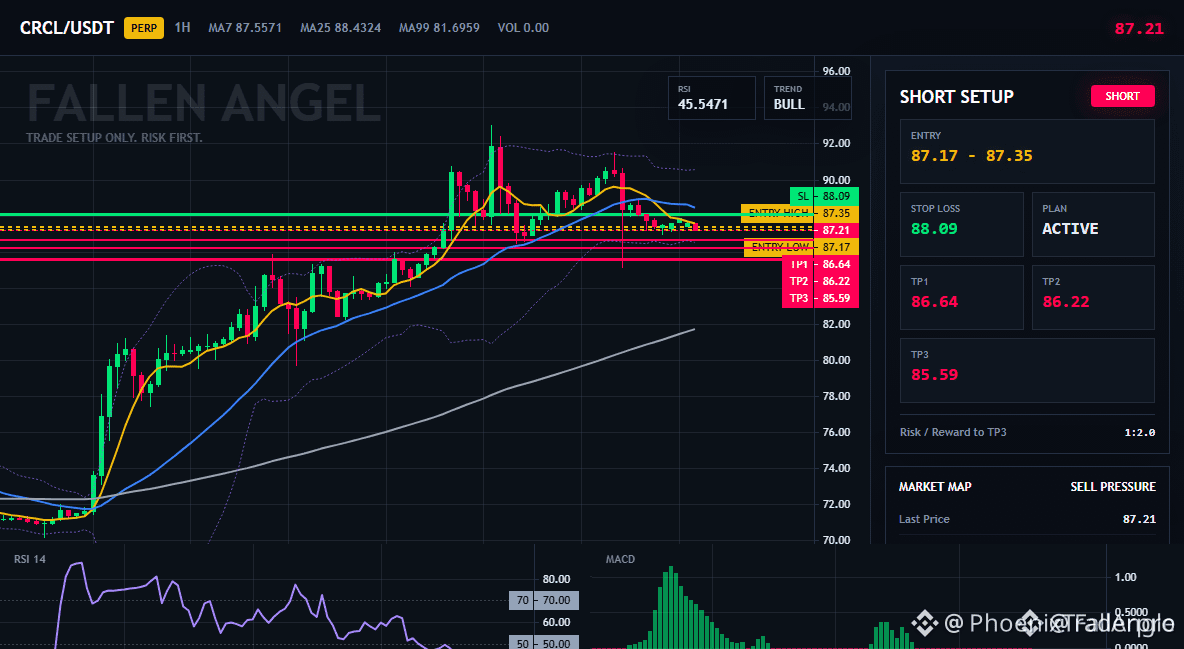Viewport: 1184px width, 649px height.
Task: Click the red 87.21 current price tag
Action: [836, 230]
